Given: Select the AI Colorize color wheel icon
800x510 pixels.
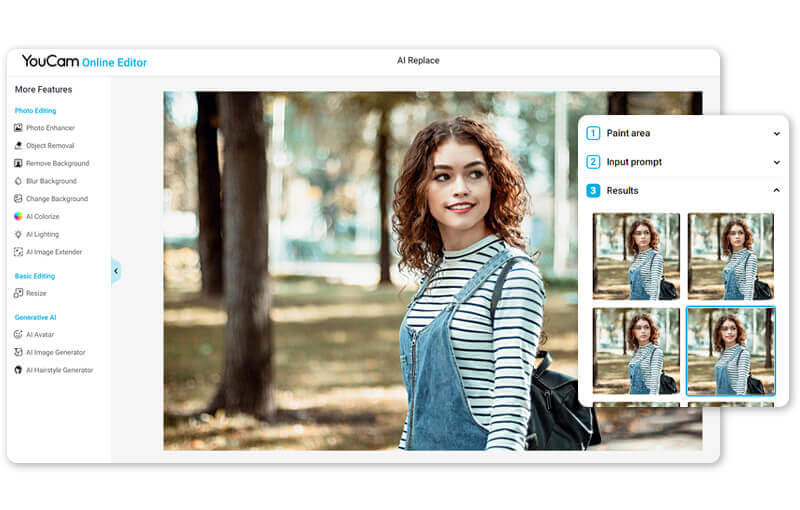Looking at the screenshot, I should tap(18, 216).
